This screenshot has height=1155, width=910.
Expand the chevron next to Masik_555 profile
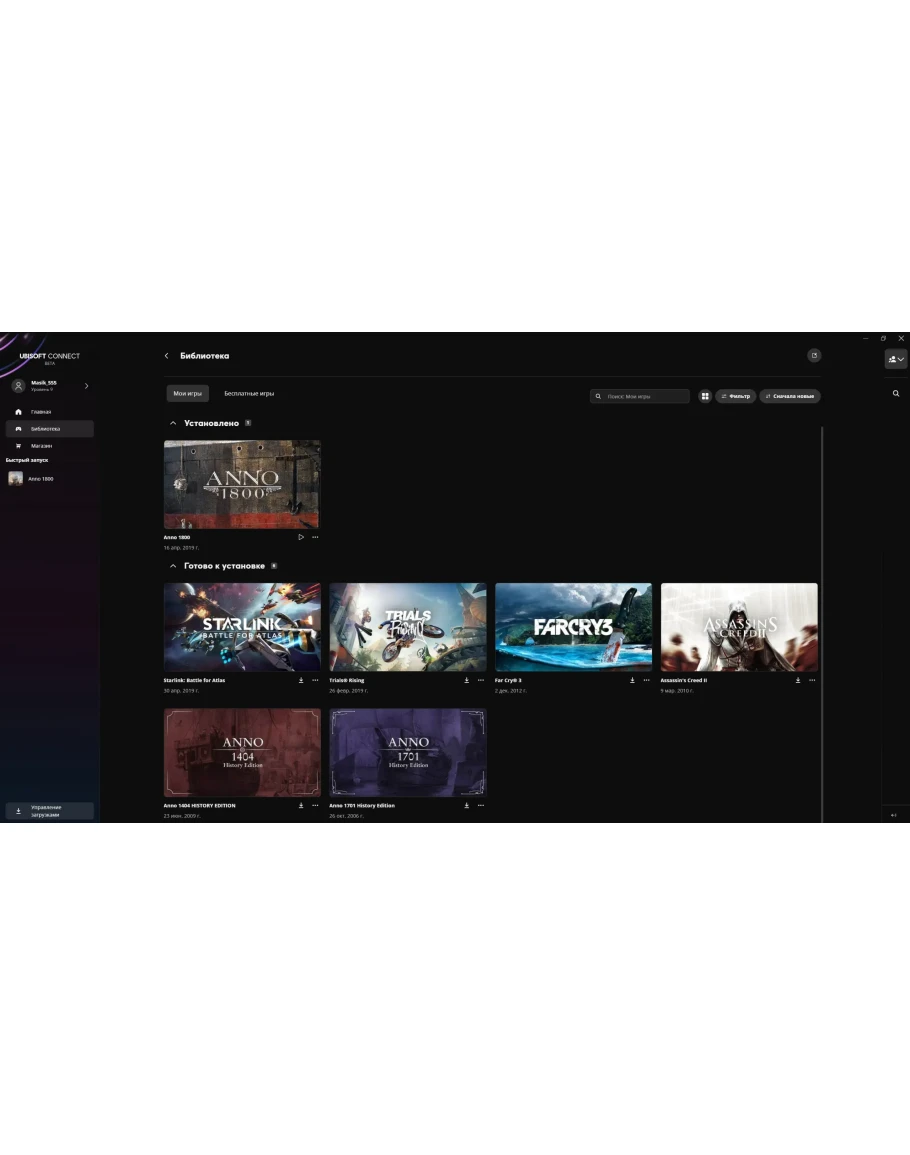pos(86,386)
